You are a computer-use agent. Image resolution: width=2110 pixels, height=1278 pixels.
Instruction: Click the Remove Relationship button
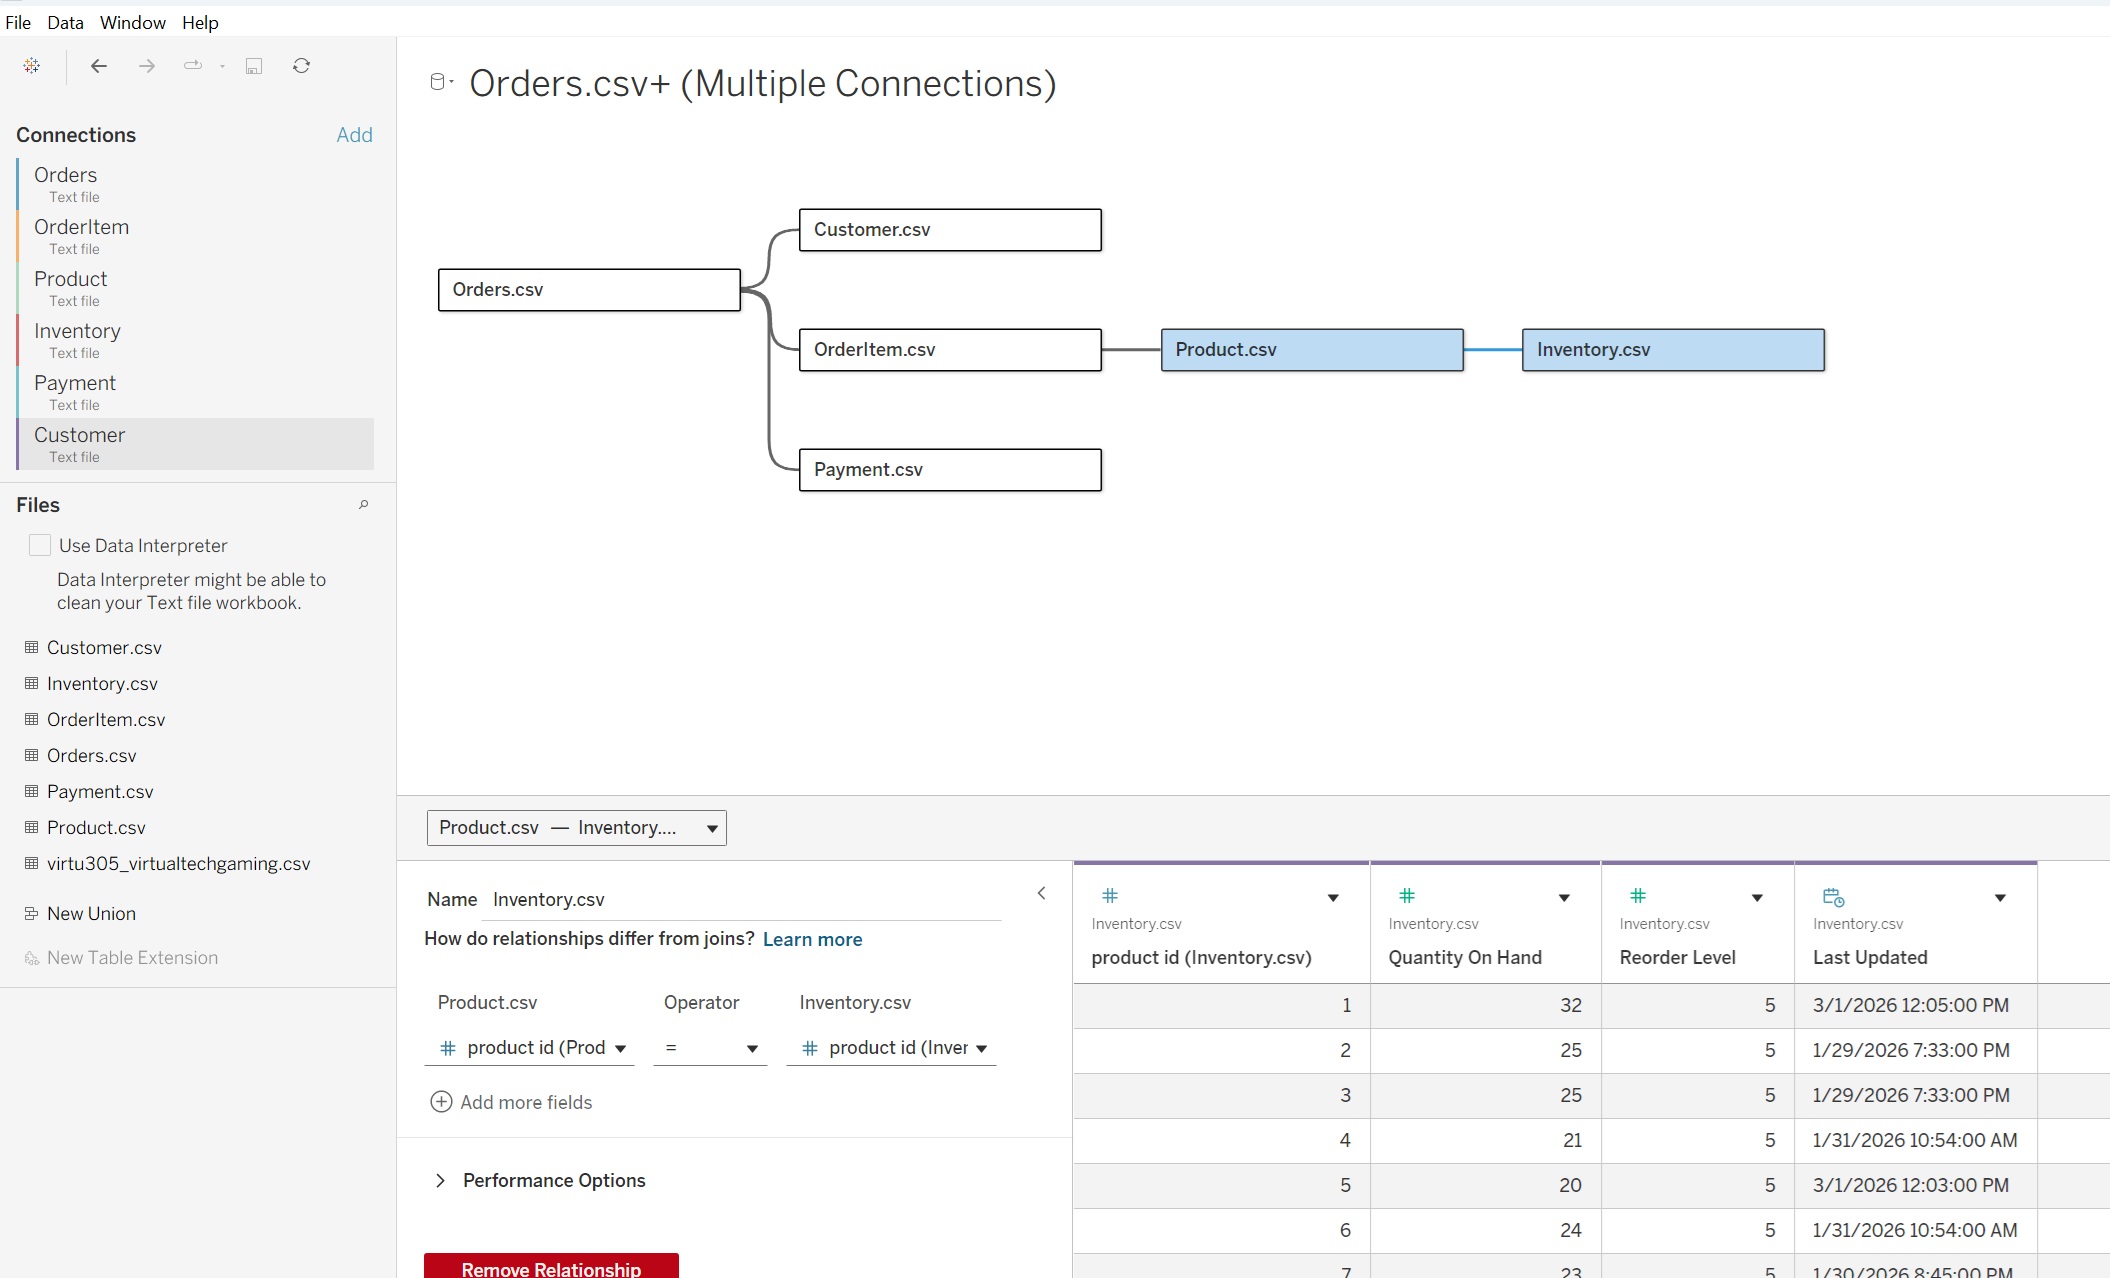click(x=550, y=1267)
